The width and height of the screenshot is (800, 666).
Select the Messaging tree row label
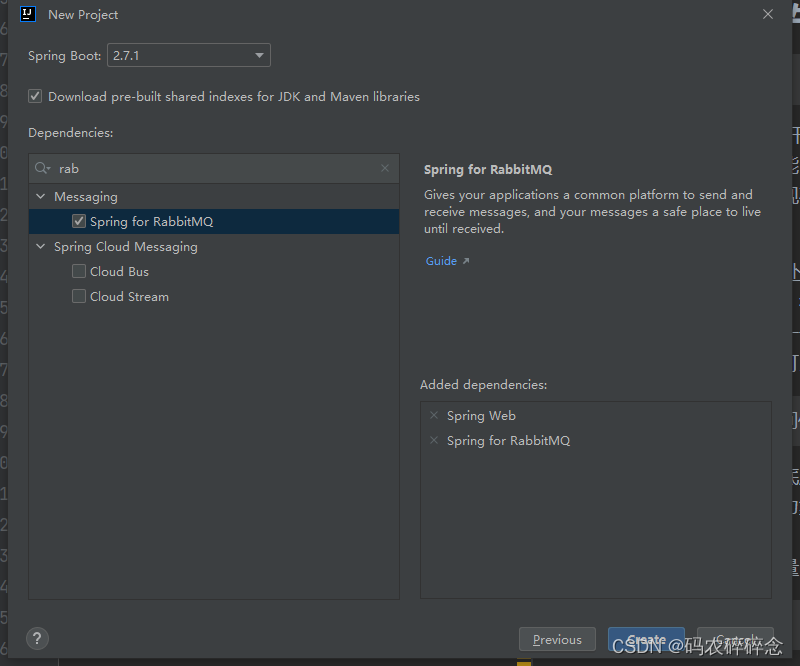(x=86, y=196)
